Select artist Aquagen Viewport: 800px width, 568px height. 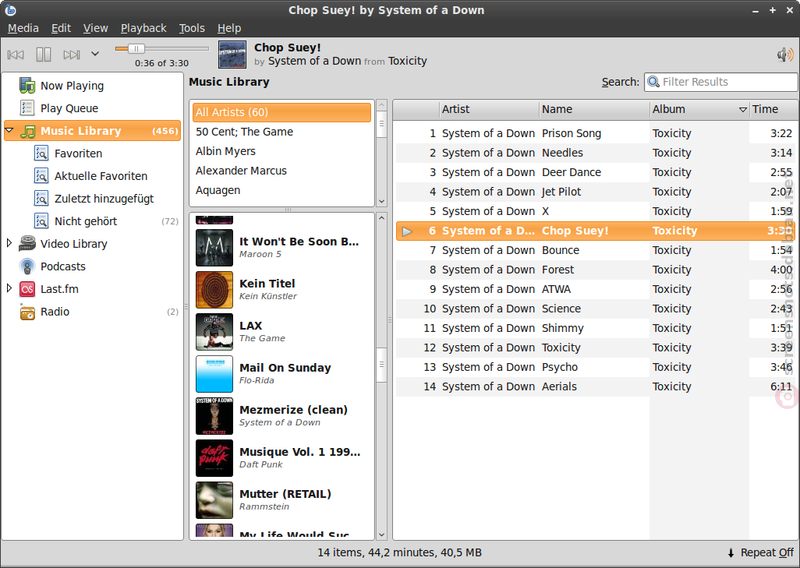282,190
